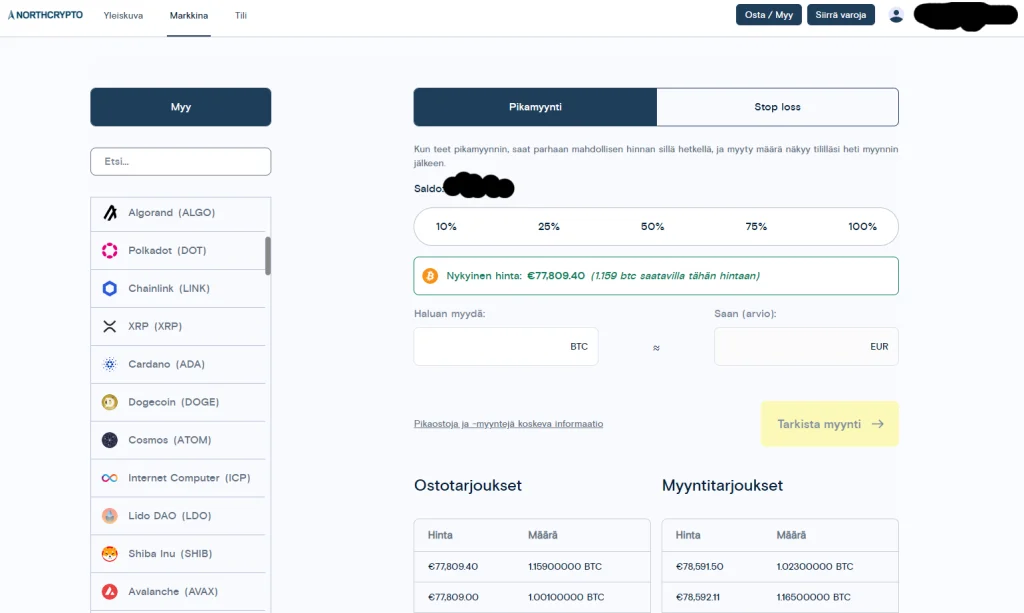Click inside the Etsi search field
This screenshot has height=613, width=1024.
tap(180, 161)
